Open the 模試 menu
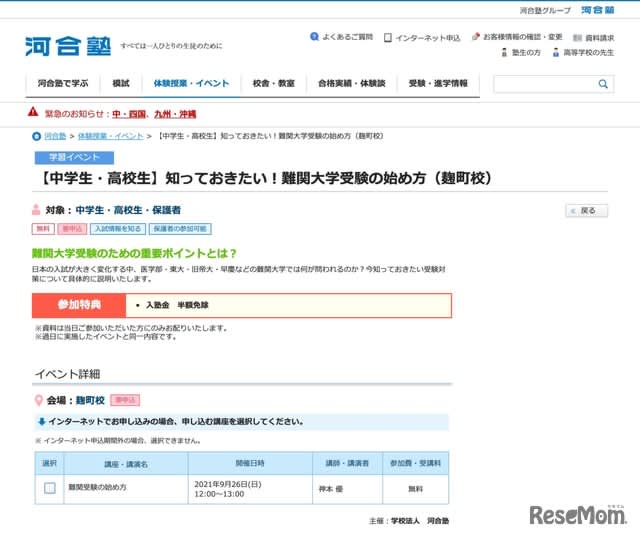This screenshot has width=640, height=538. (x=121, y=84)
